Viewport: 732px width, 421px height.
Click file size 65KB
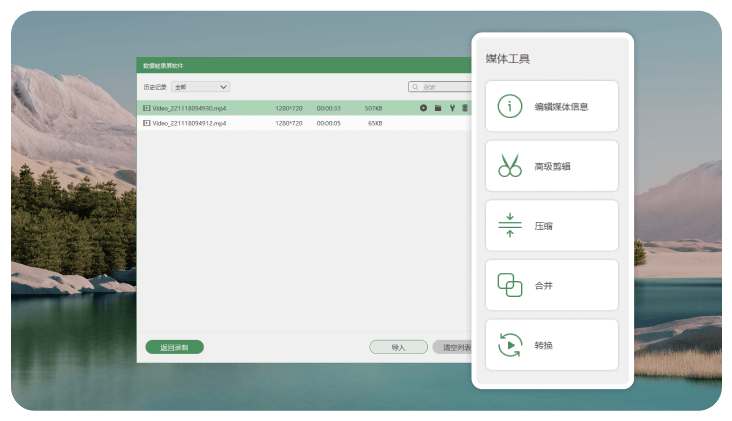375,123
